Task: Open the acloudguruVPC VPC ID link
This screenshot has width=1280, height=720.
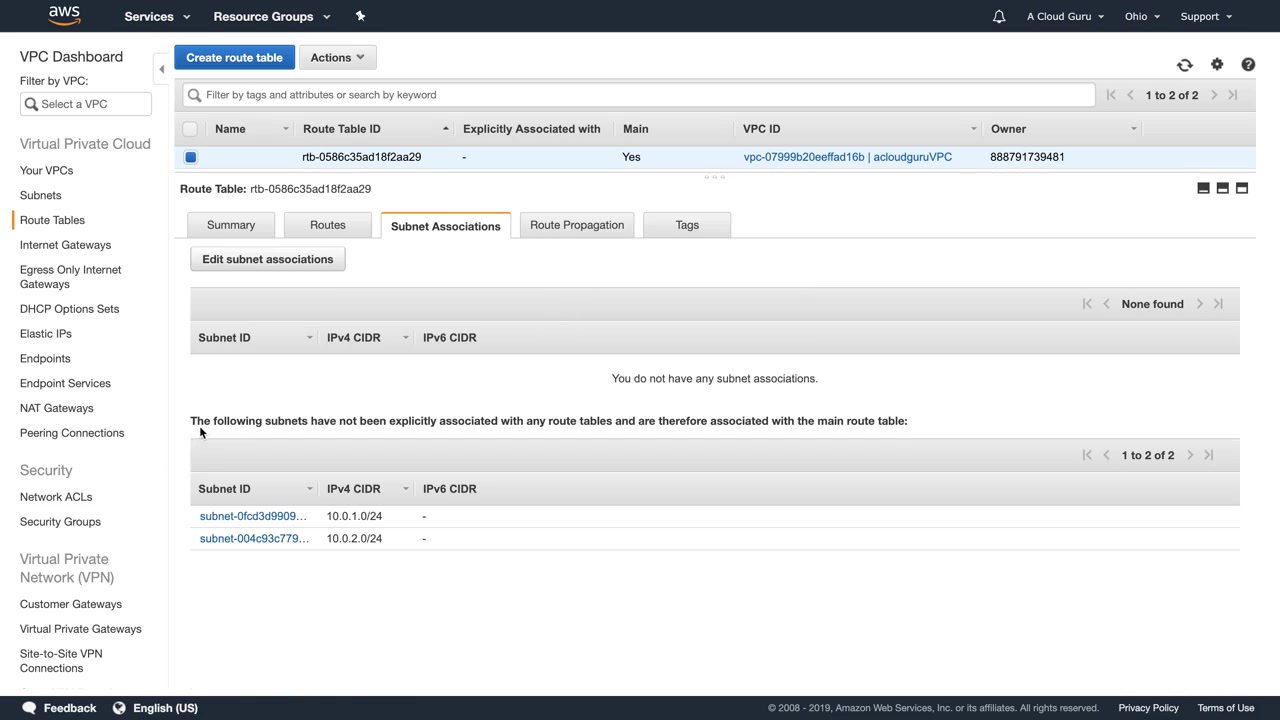Action: click(x=847, y=157)
